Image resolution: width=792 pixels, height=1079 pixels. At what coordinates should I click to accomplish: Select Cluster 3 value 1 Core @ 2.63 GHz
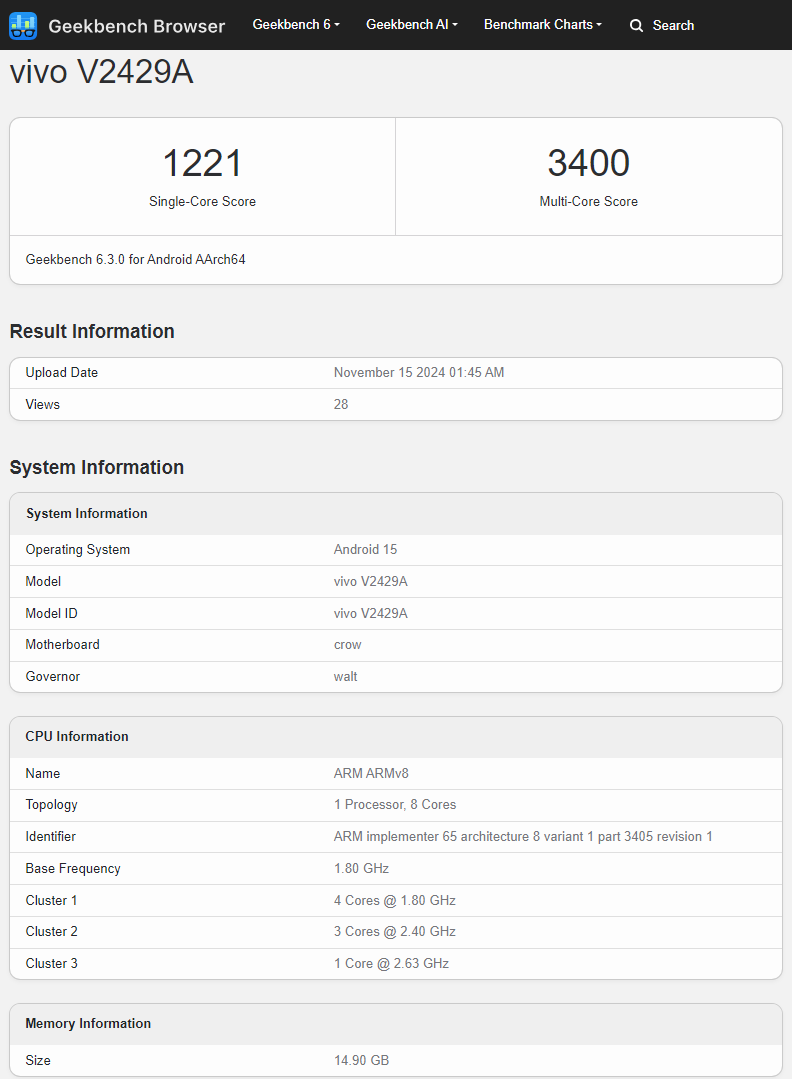392,963
